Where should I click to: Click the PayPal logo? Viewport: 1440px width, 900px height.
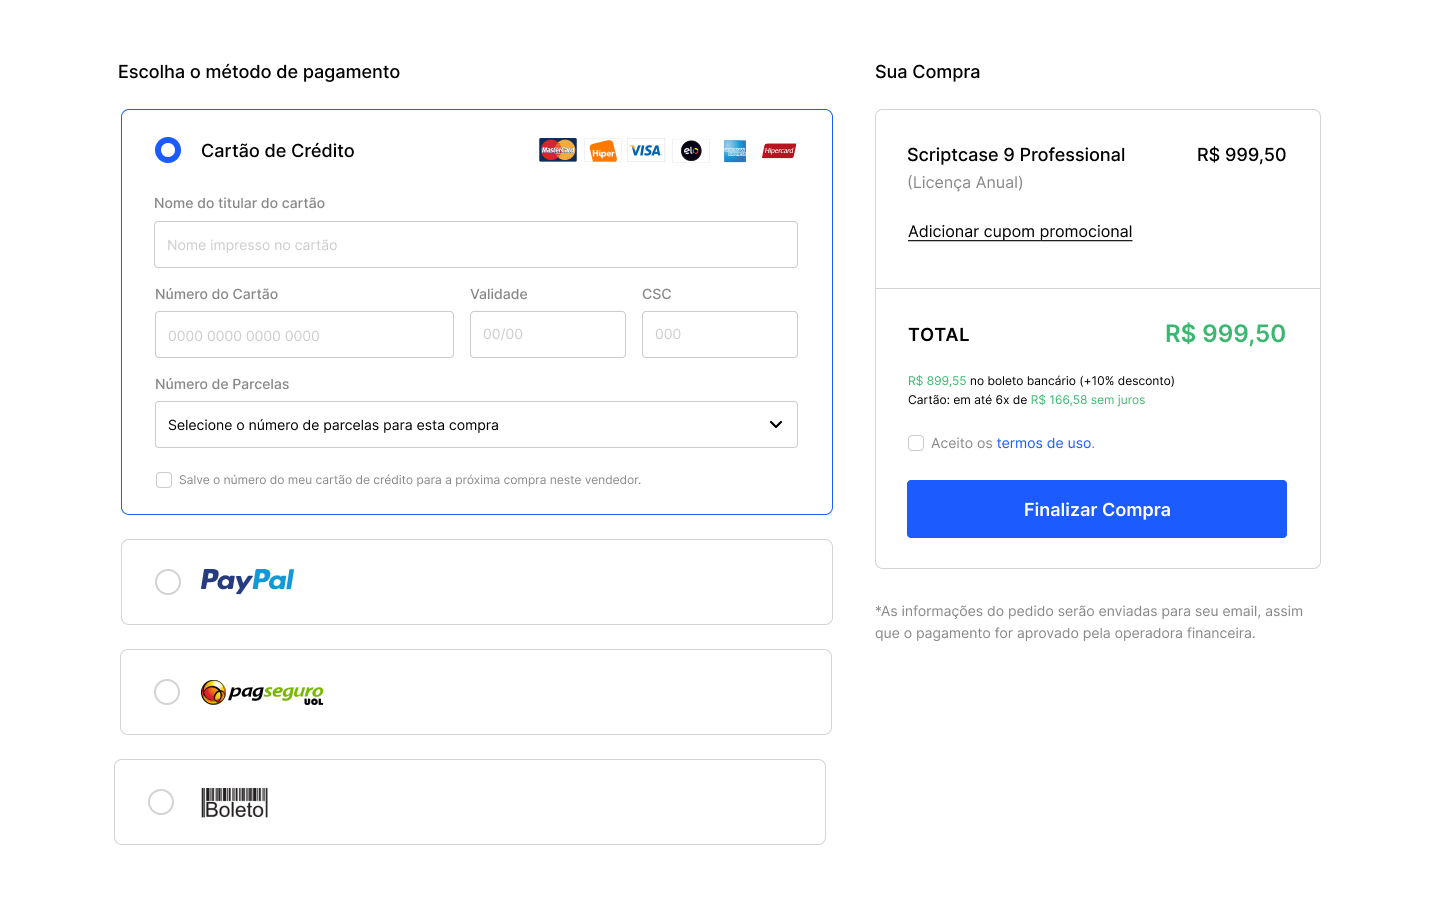click(247, 581)
